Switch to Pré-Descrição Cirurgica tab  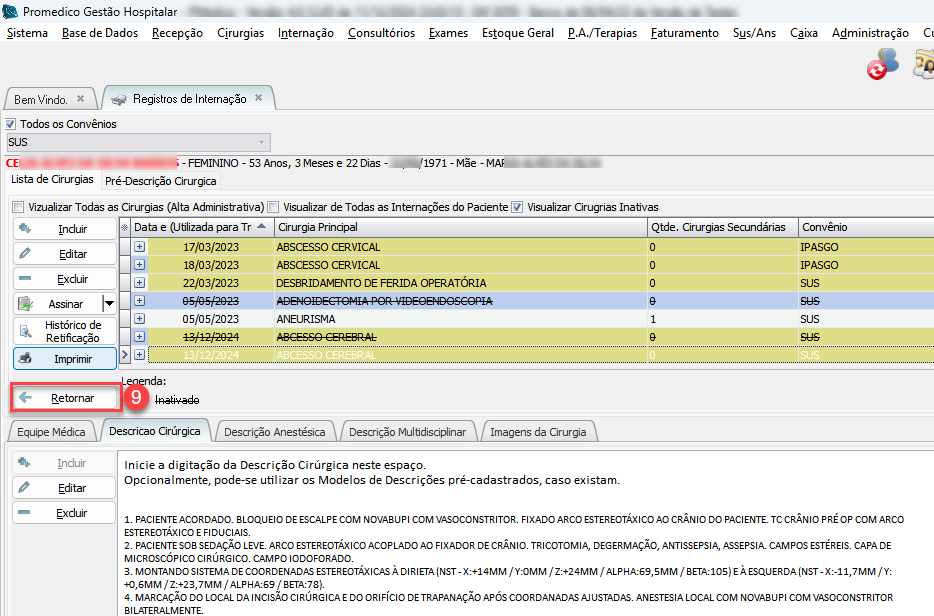pyautogui.click(x=161, y=181)
